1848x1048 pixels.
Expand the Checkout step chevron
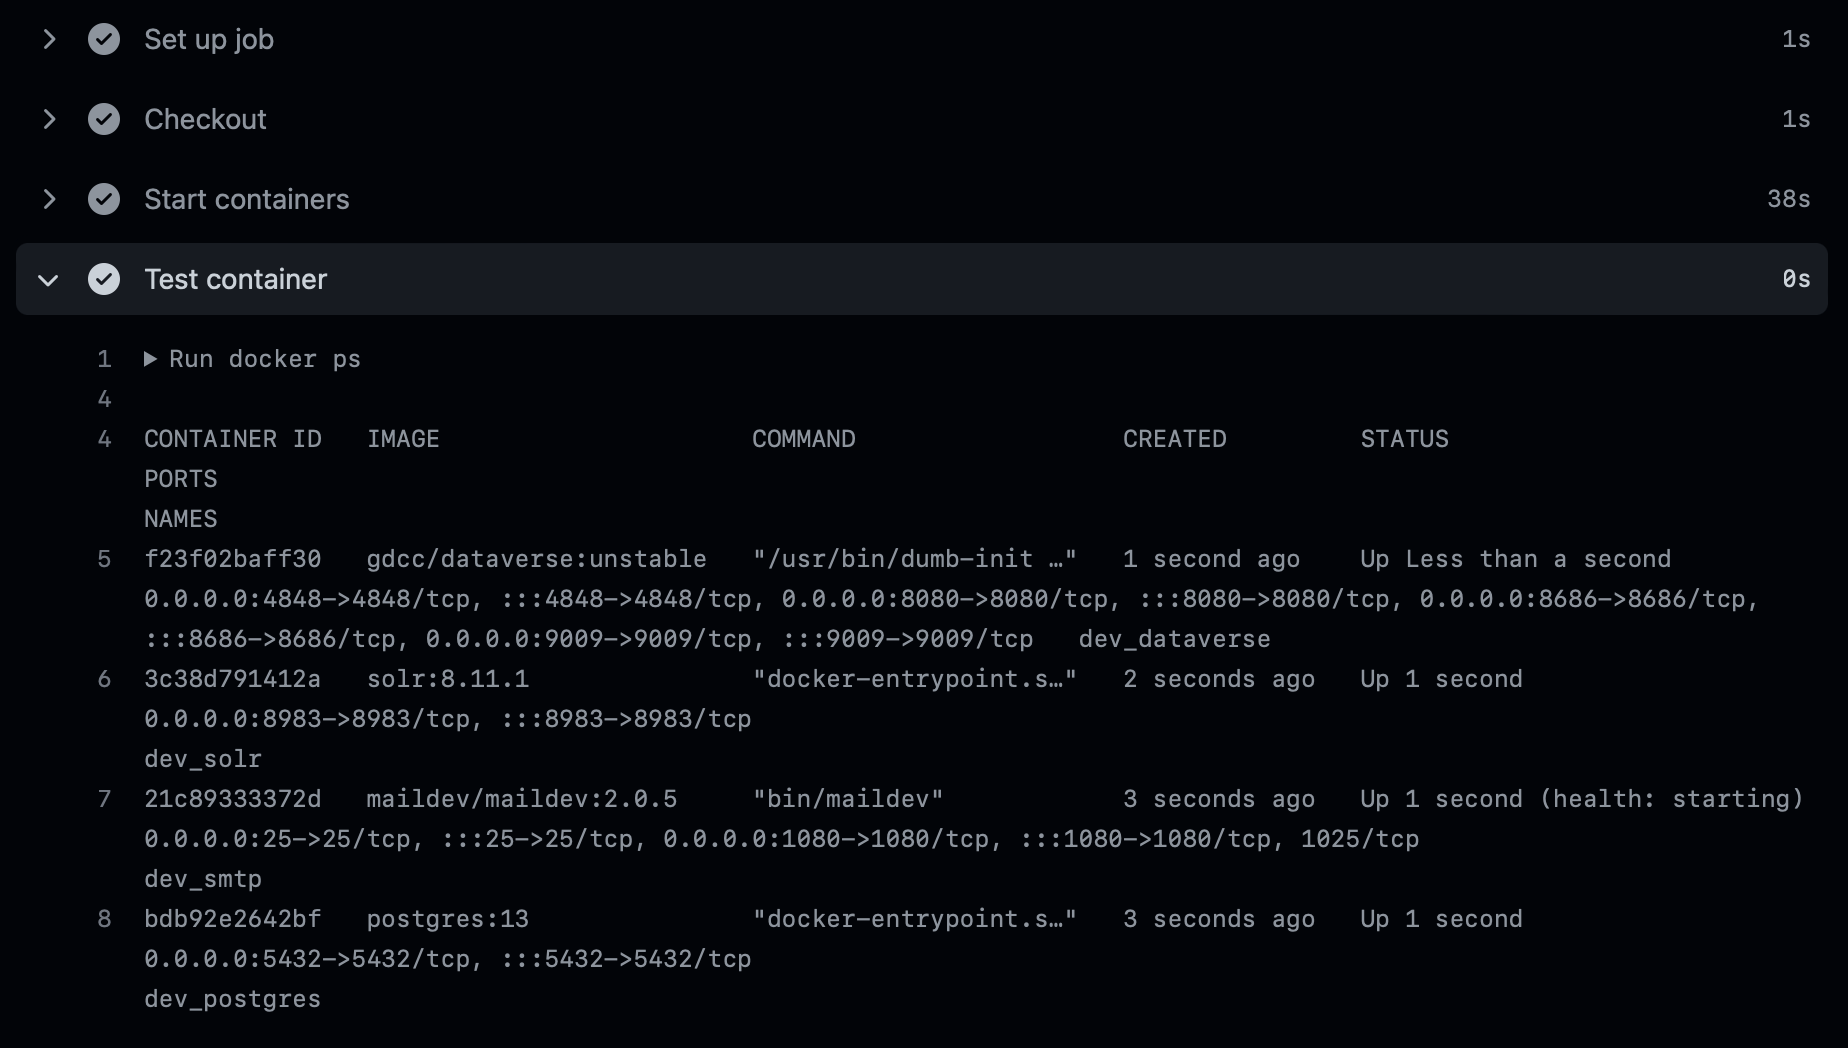coord(49,119)
